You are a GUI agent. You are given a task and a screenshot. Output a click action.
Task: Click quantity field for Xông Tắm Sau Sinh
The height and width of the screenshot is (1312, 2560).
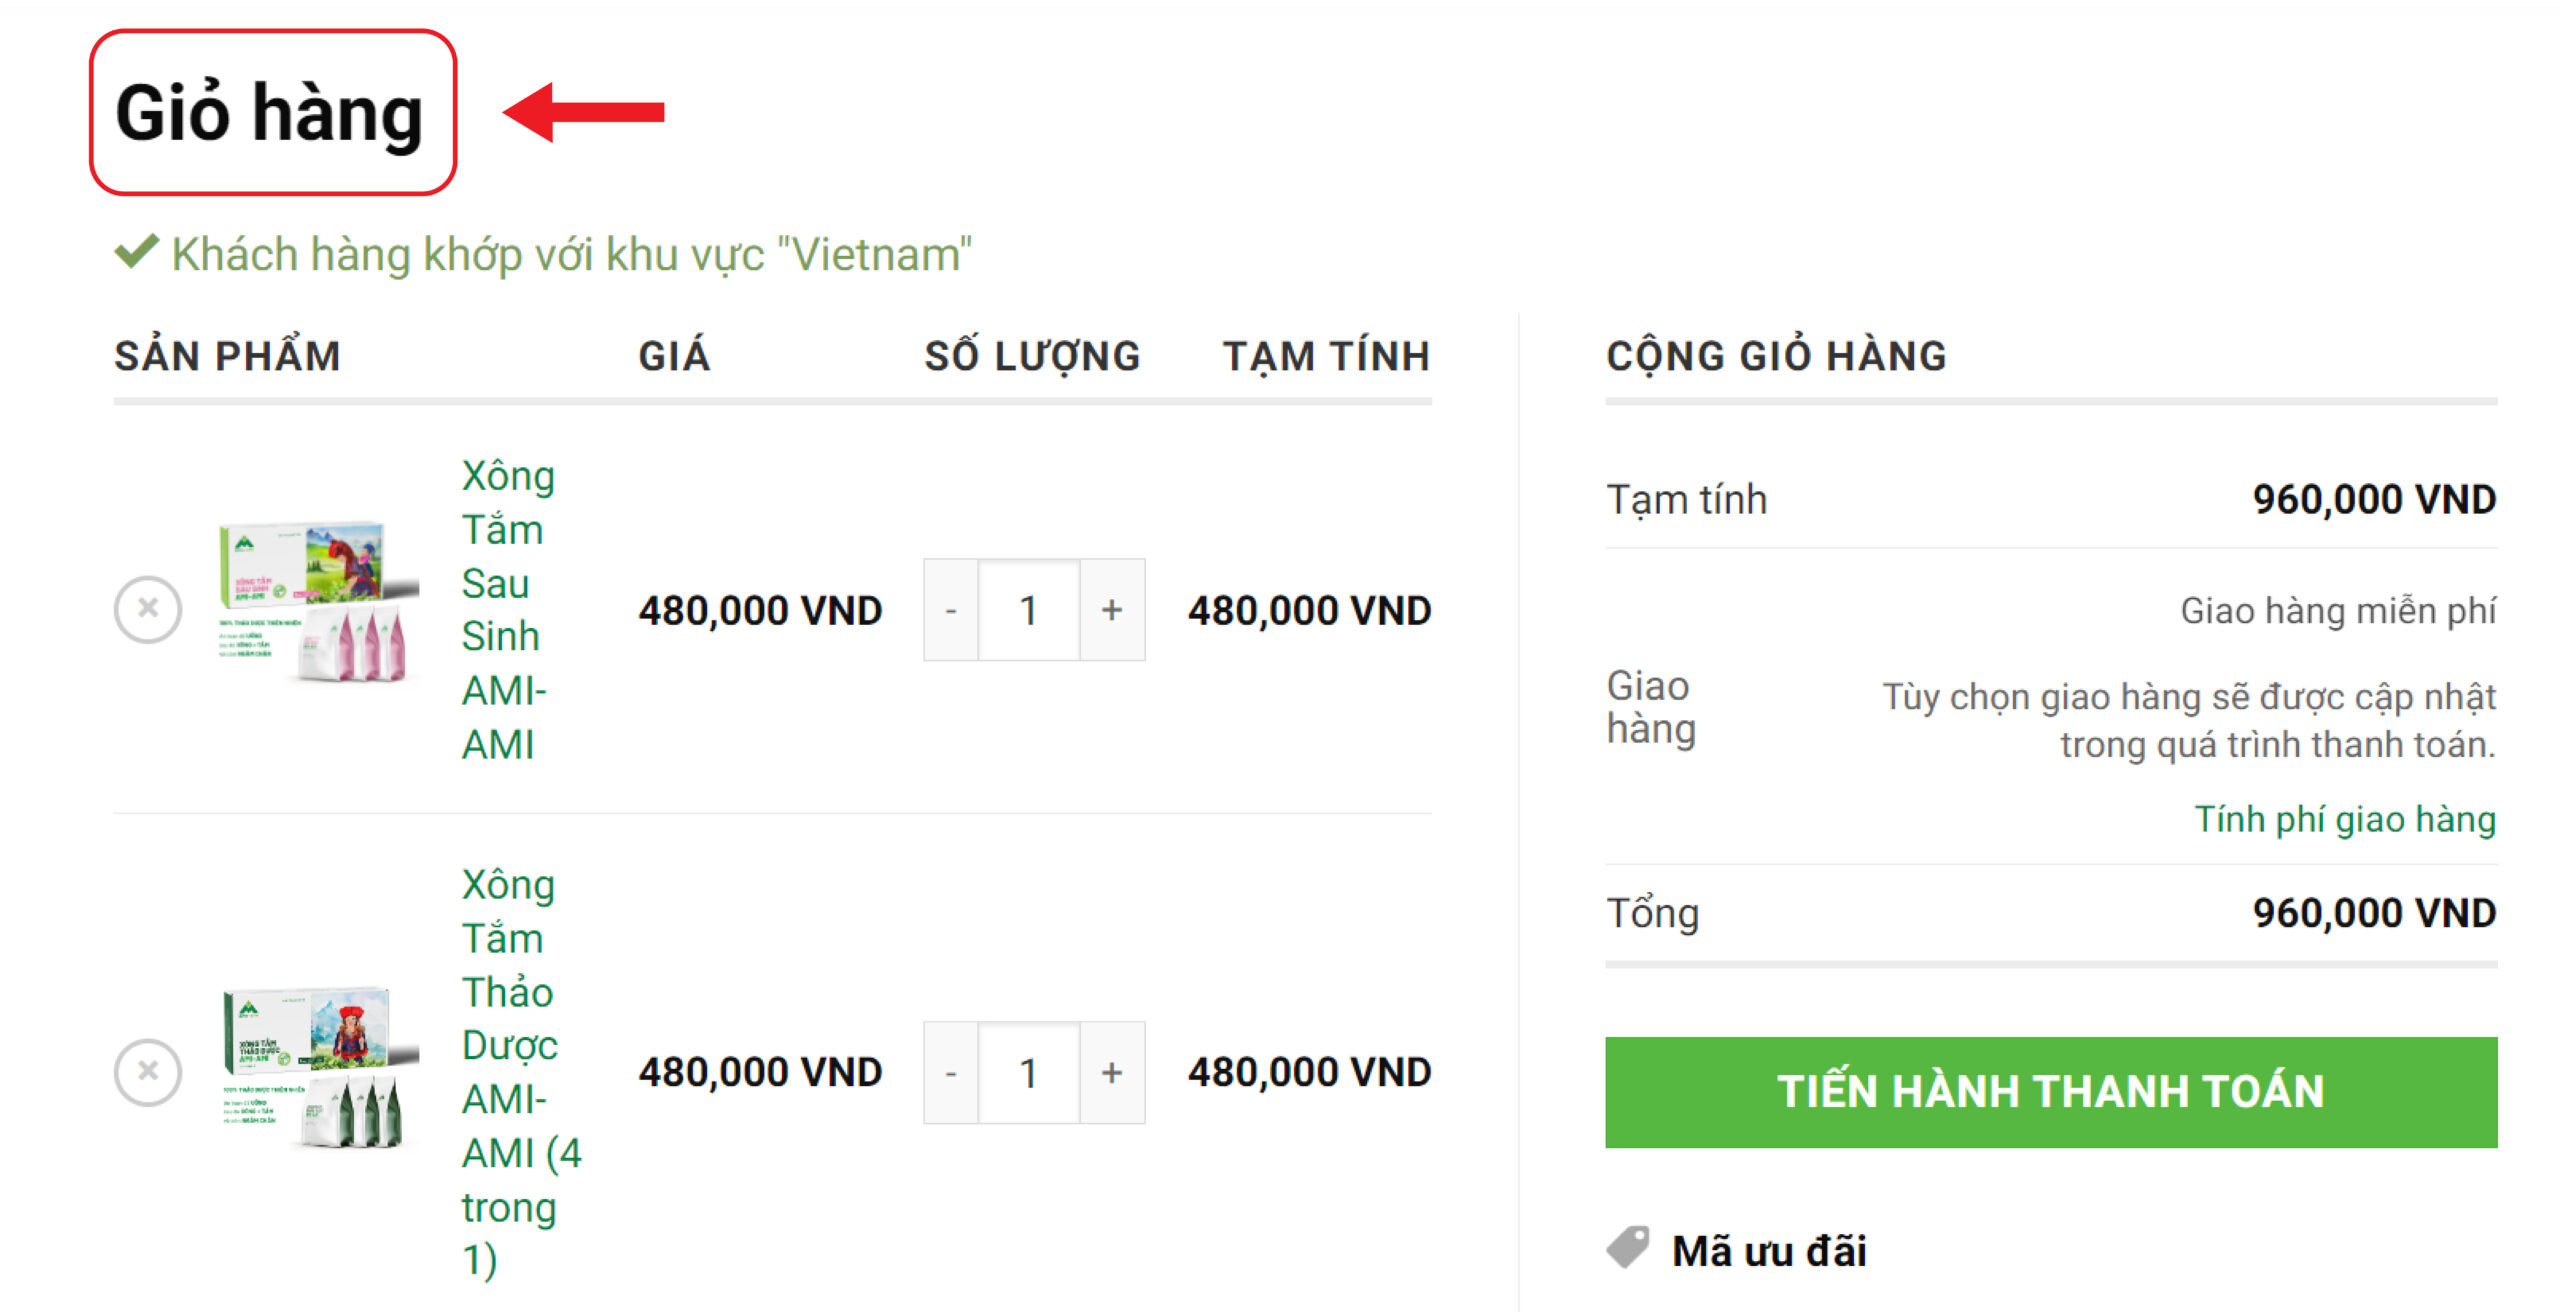(x=1029, y=610)
